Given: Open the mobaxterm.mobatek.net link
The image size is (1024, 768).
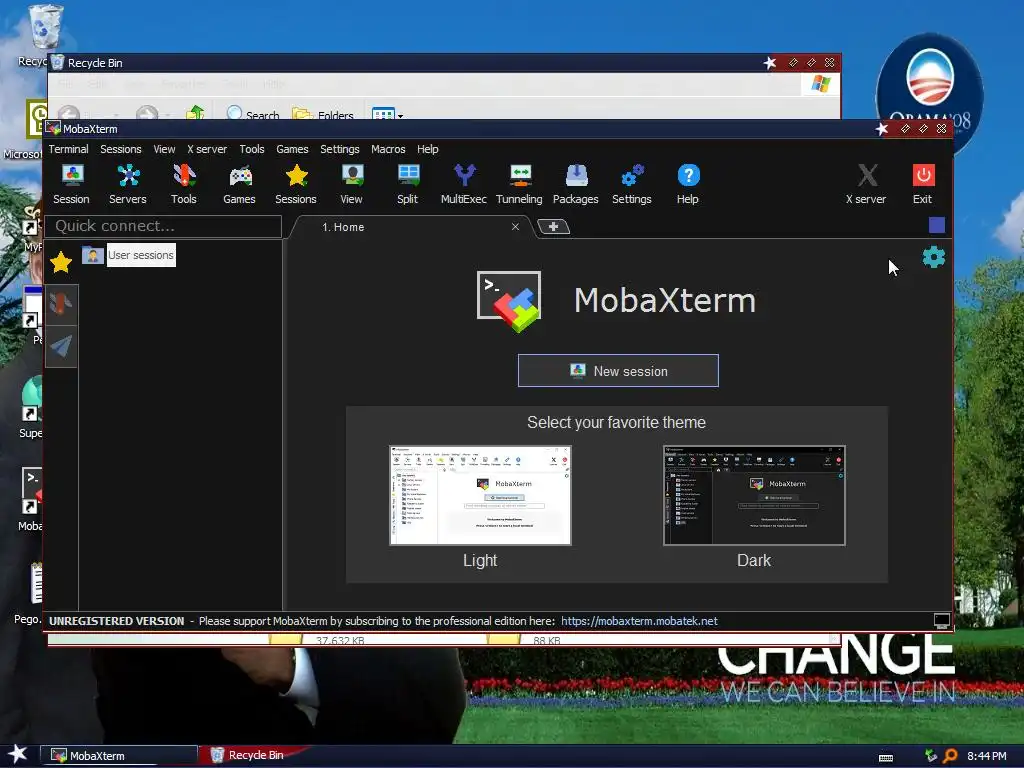Looking at the screenshot, I should tap(639, 621).
